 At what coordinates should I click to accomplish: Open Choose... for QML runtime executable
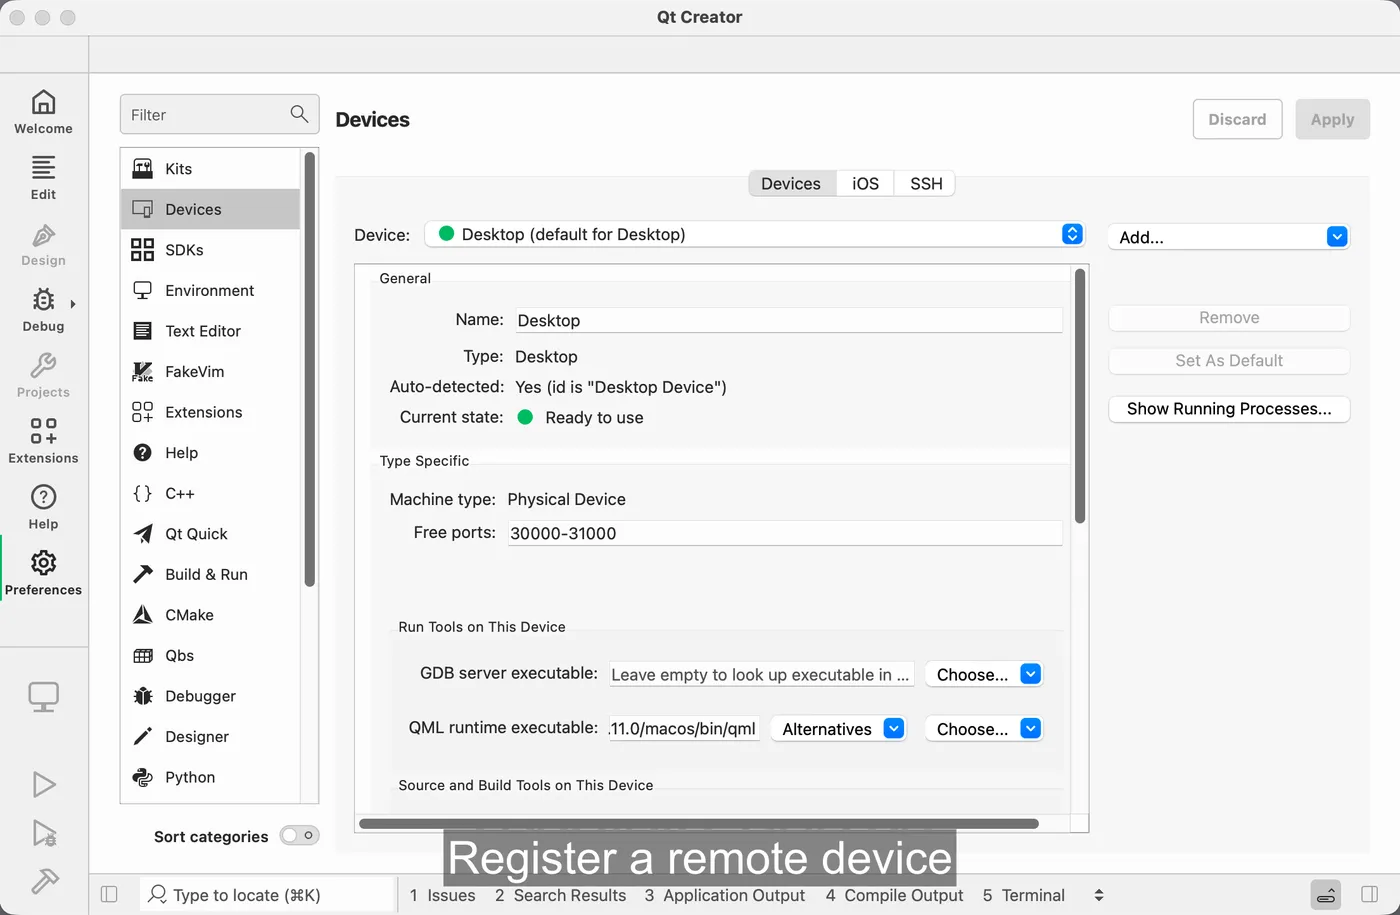click(x=984, y=729)
